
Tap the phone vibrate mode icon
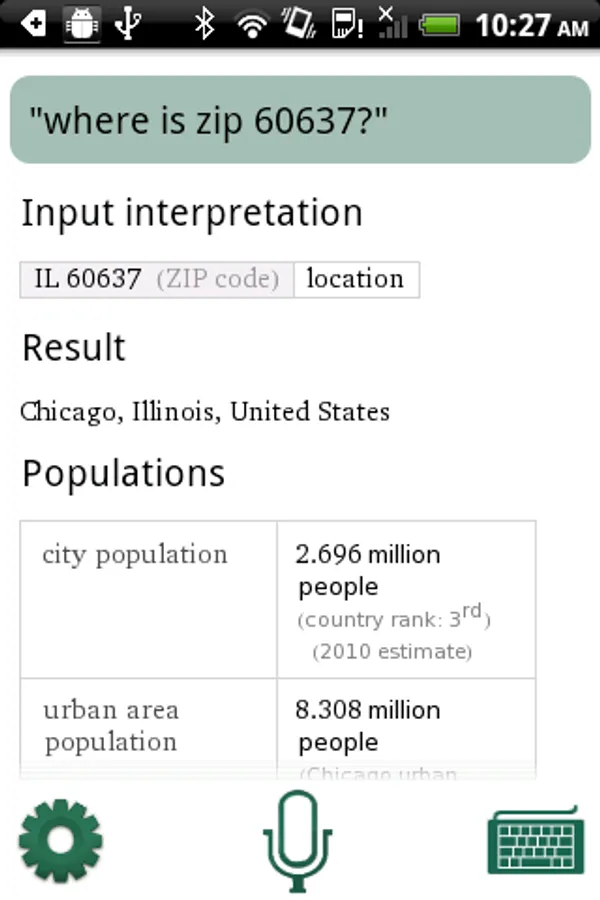coord(298,24)
